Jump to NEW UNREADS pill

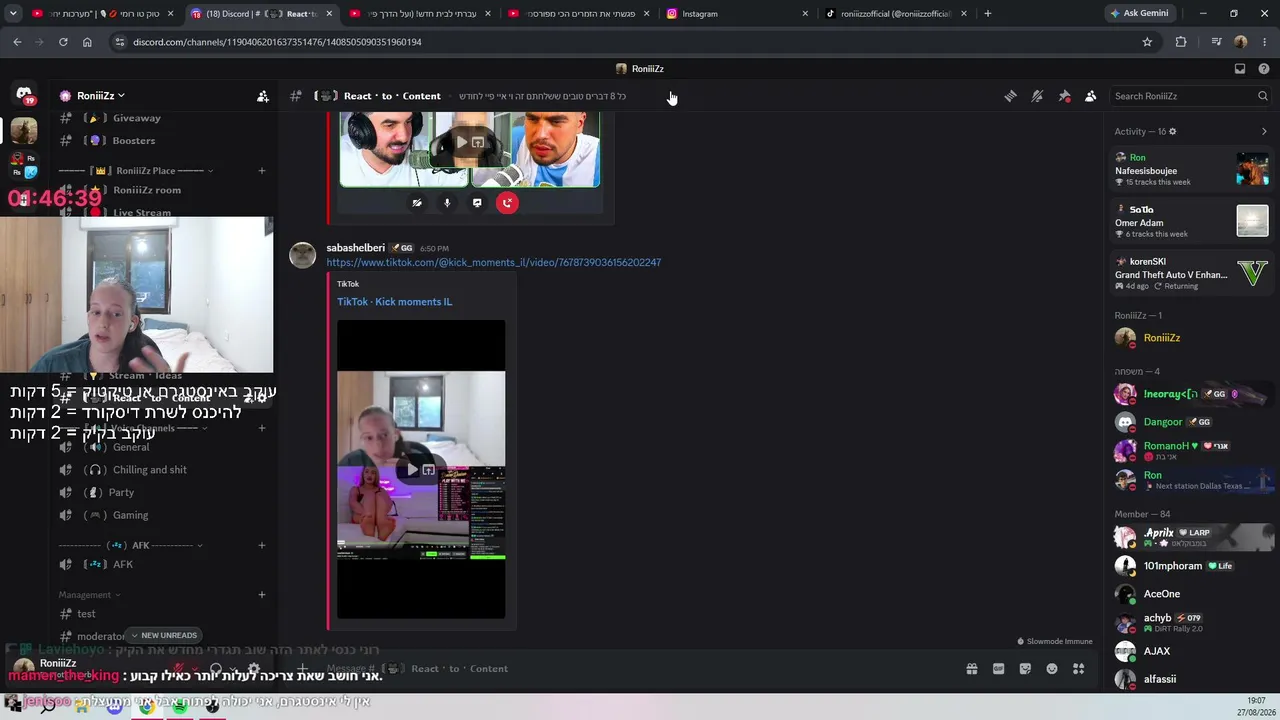click(x=163, y=635)
